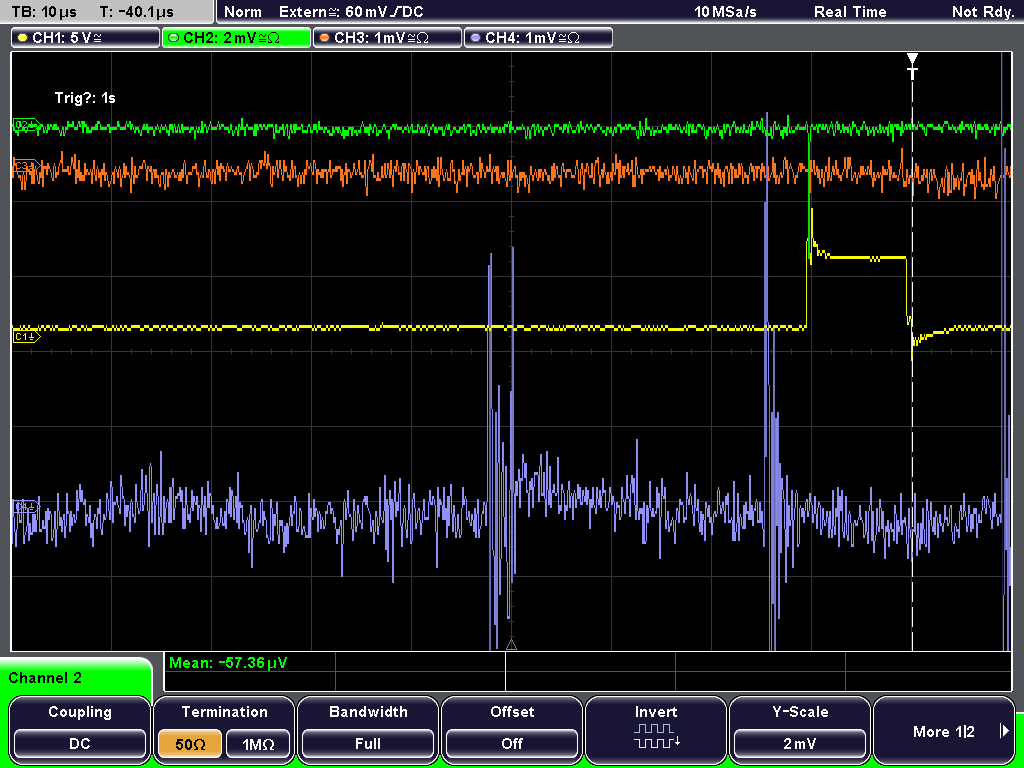1024x768 pixels.
Task: Click the purple CH4 indicator dot
Action: pos(475,38)
